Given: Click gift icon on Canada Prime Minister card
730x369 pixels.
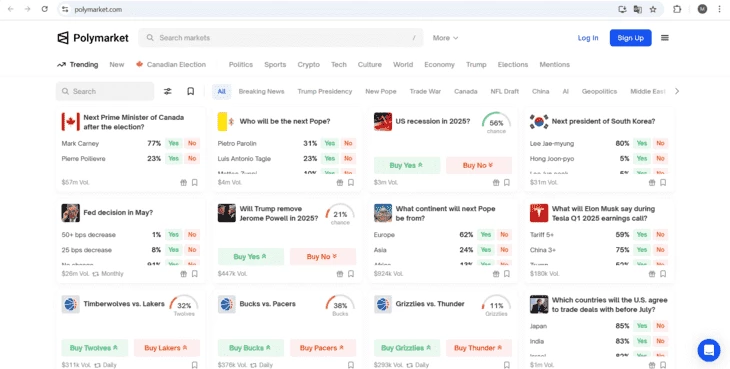Looking at the screenshot, I should click(x=183, y=182).
